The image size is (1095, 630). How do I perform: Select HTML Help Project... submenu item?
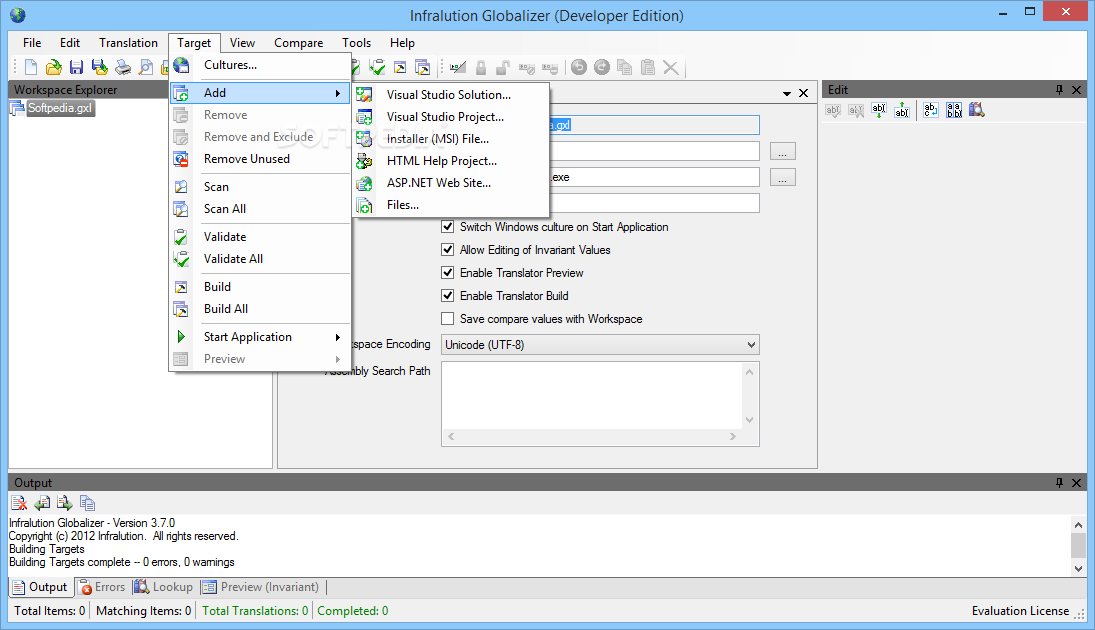coord(451,161)
